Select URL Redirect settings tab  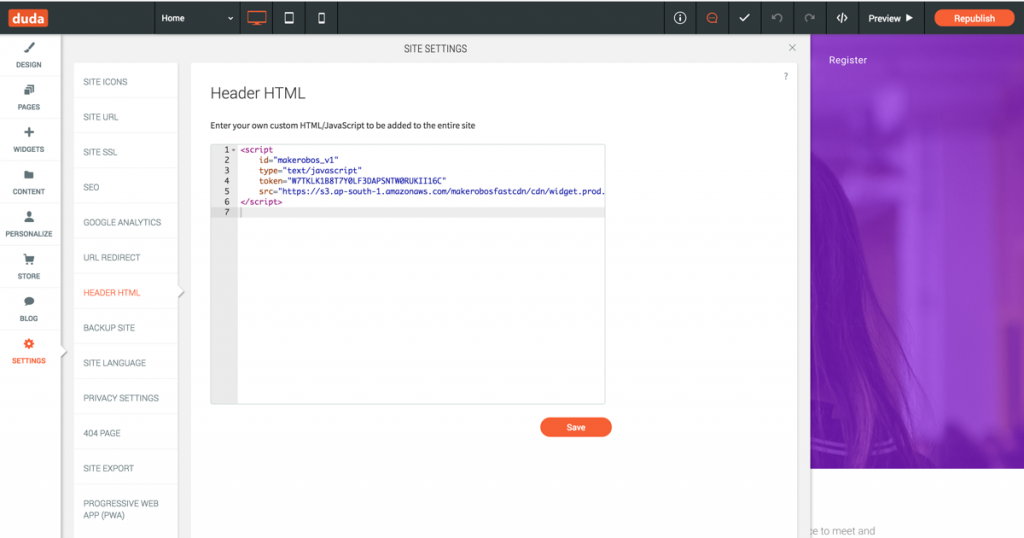pyautogui.click(x=125, y=258)
